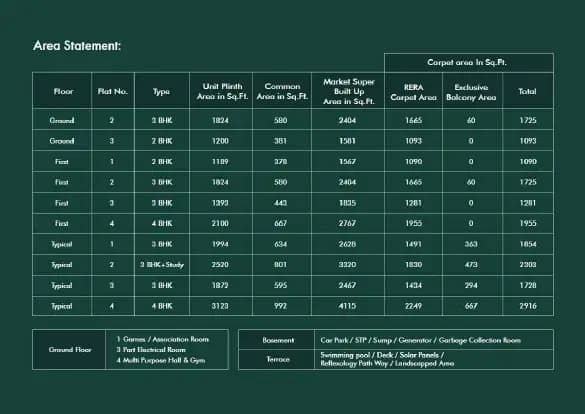The image size is (585, 414).
Task: Click balcony area value 363
Action: [x=471, y=244]
